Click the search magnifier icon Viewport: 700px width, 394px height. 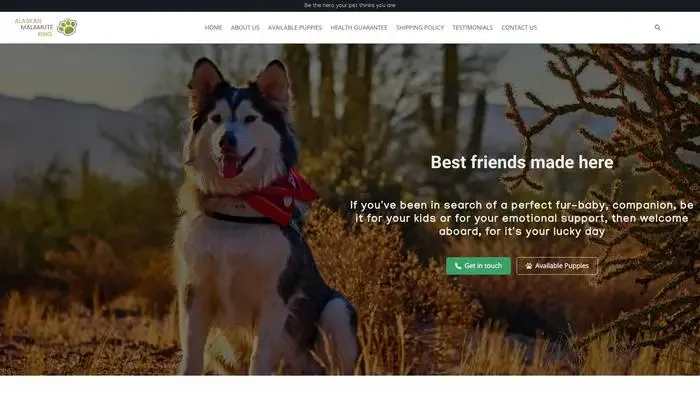pyautogui.click(x=657, y=28)
